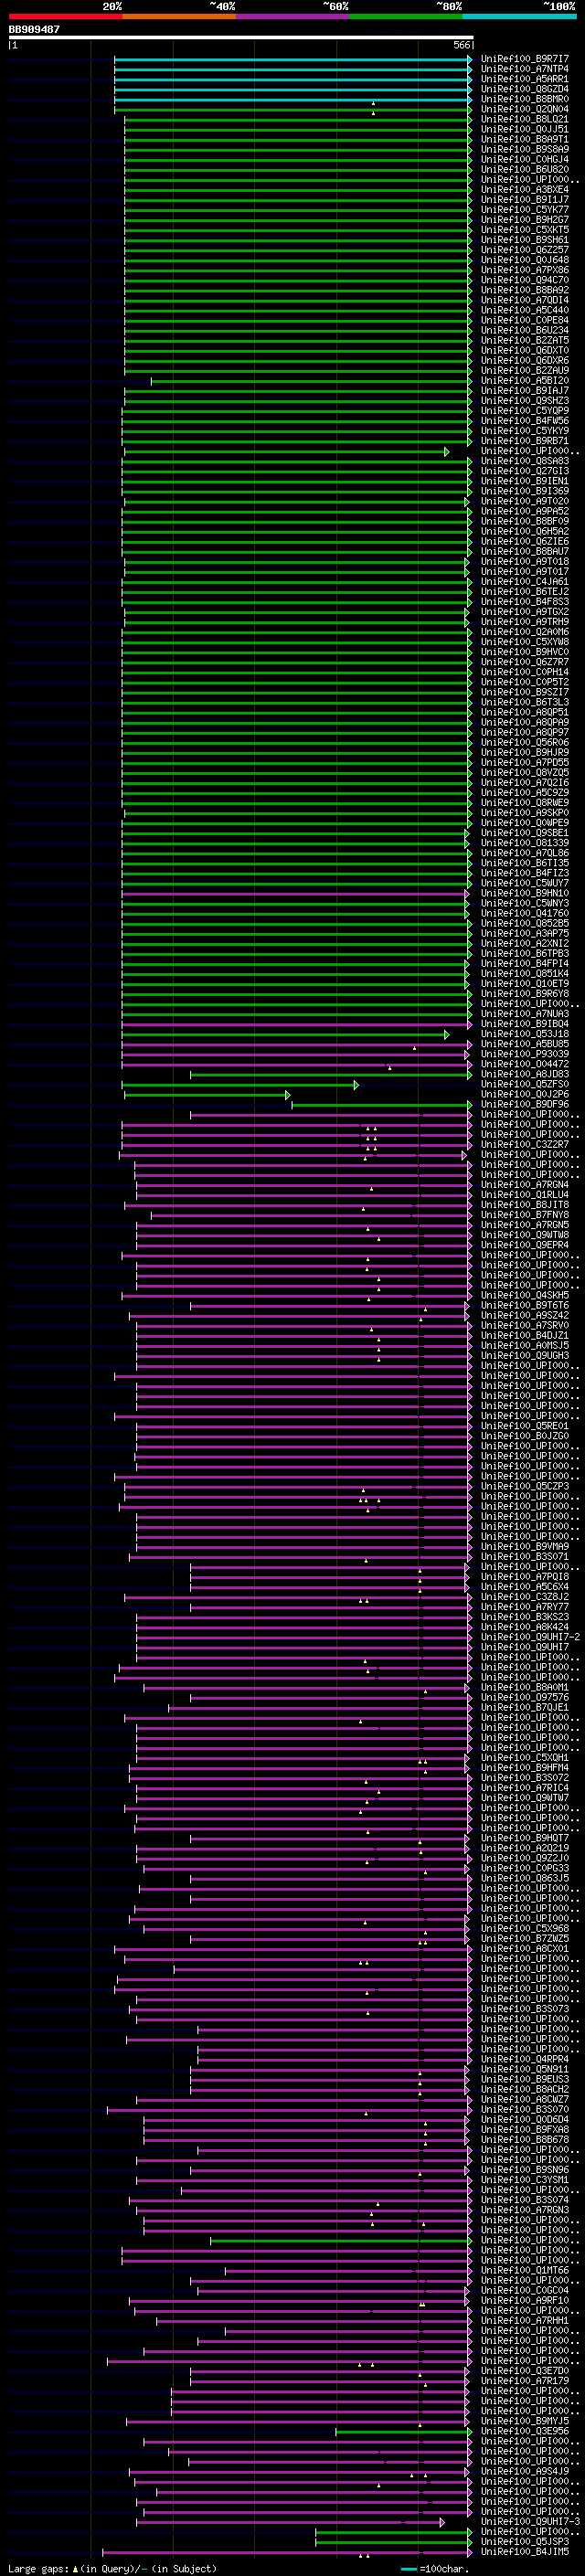Select the UniRef100_A3BXE4 hit label

(524, 189)
